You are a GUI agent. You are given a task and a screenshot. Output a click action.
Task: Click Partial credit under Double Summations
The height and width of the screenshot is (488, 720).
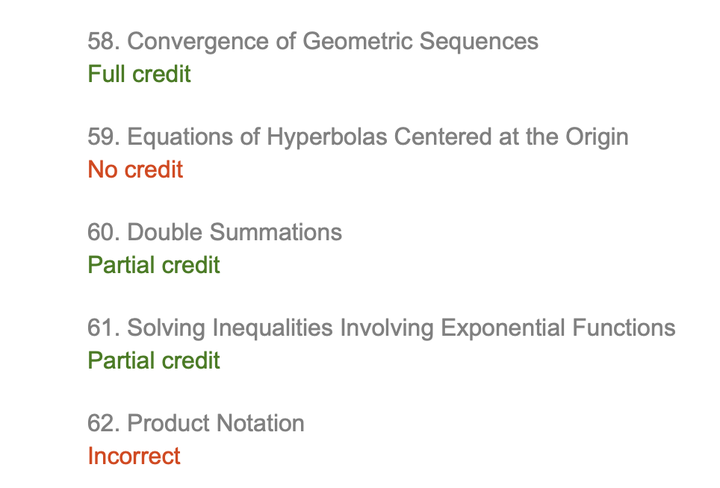154,265
